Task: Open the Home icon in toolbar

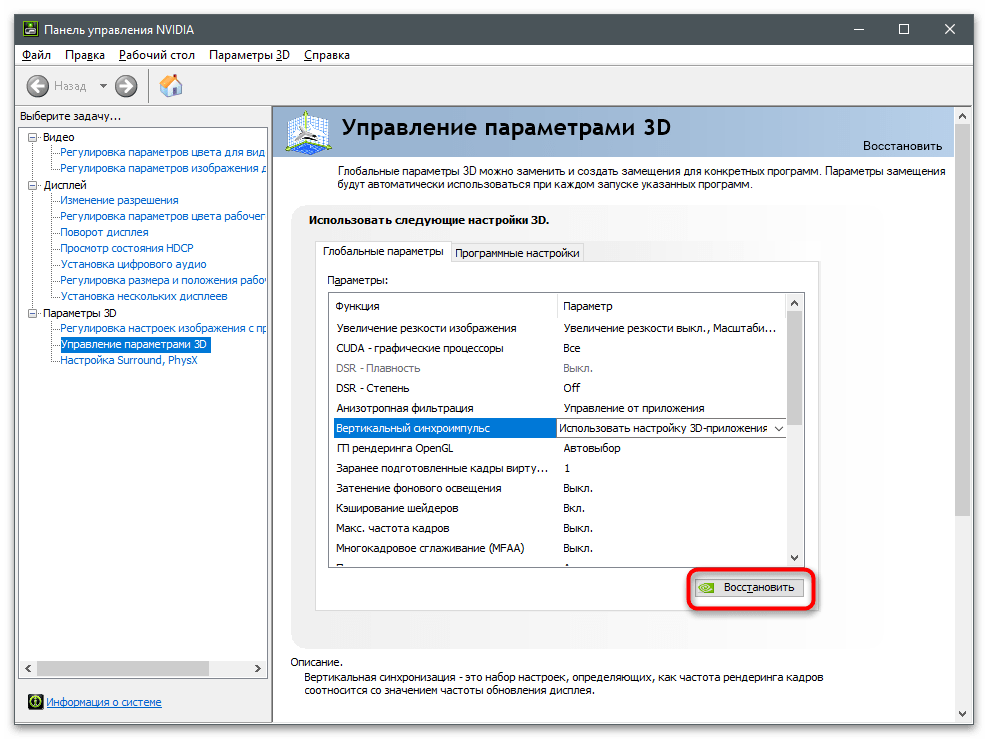Action: pos(171,86)
